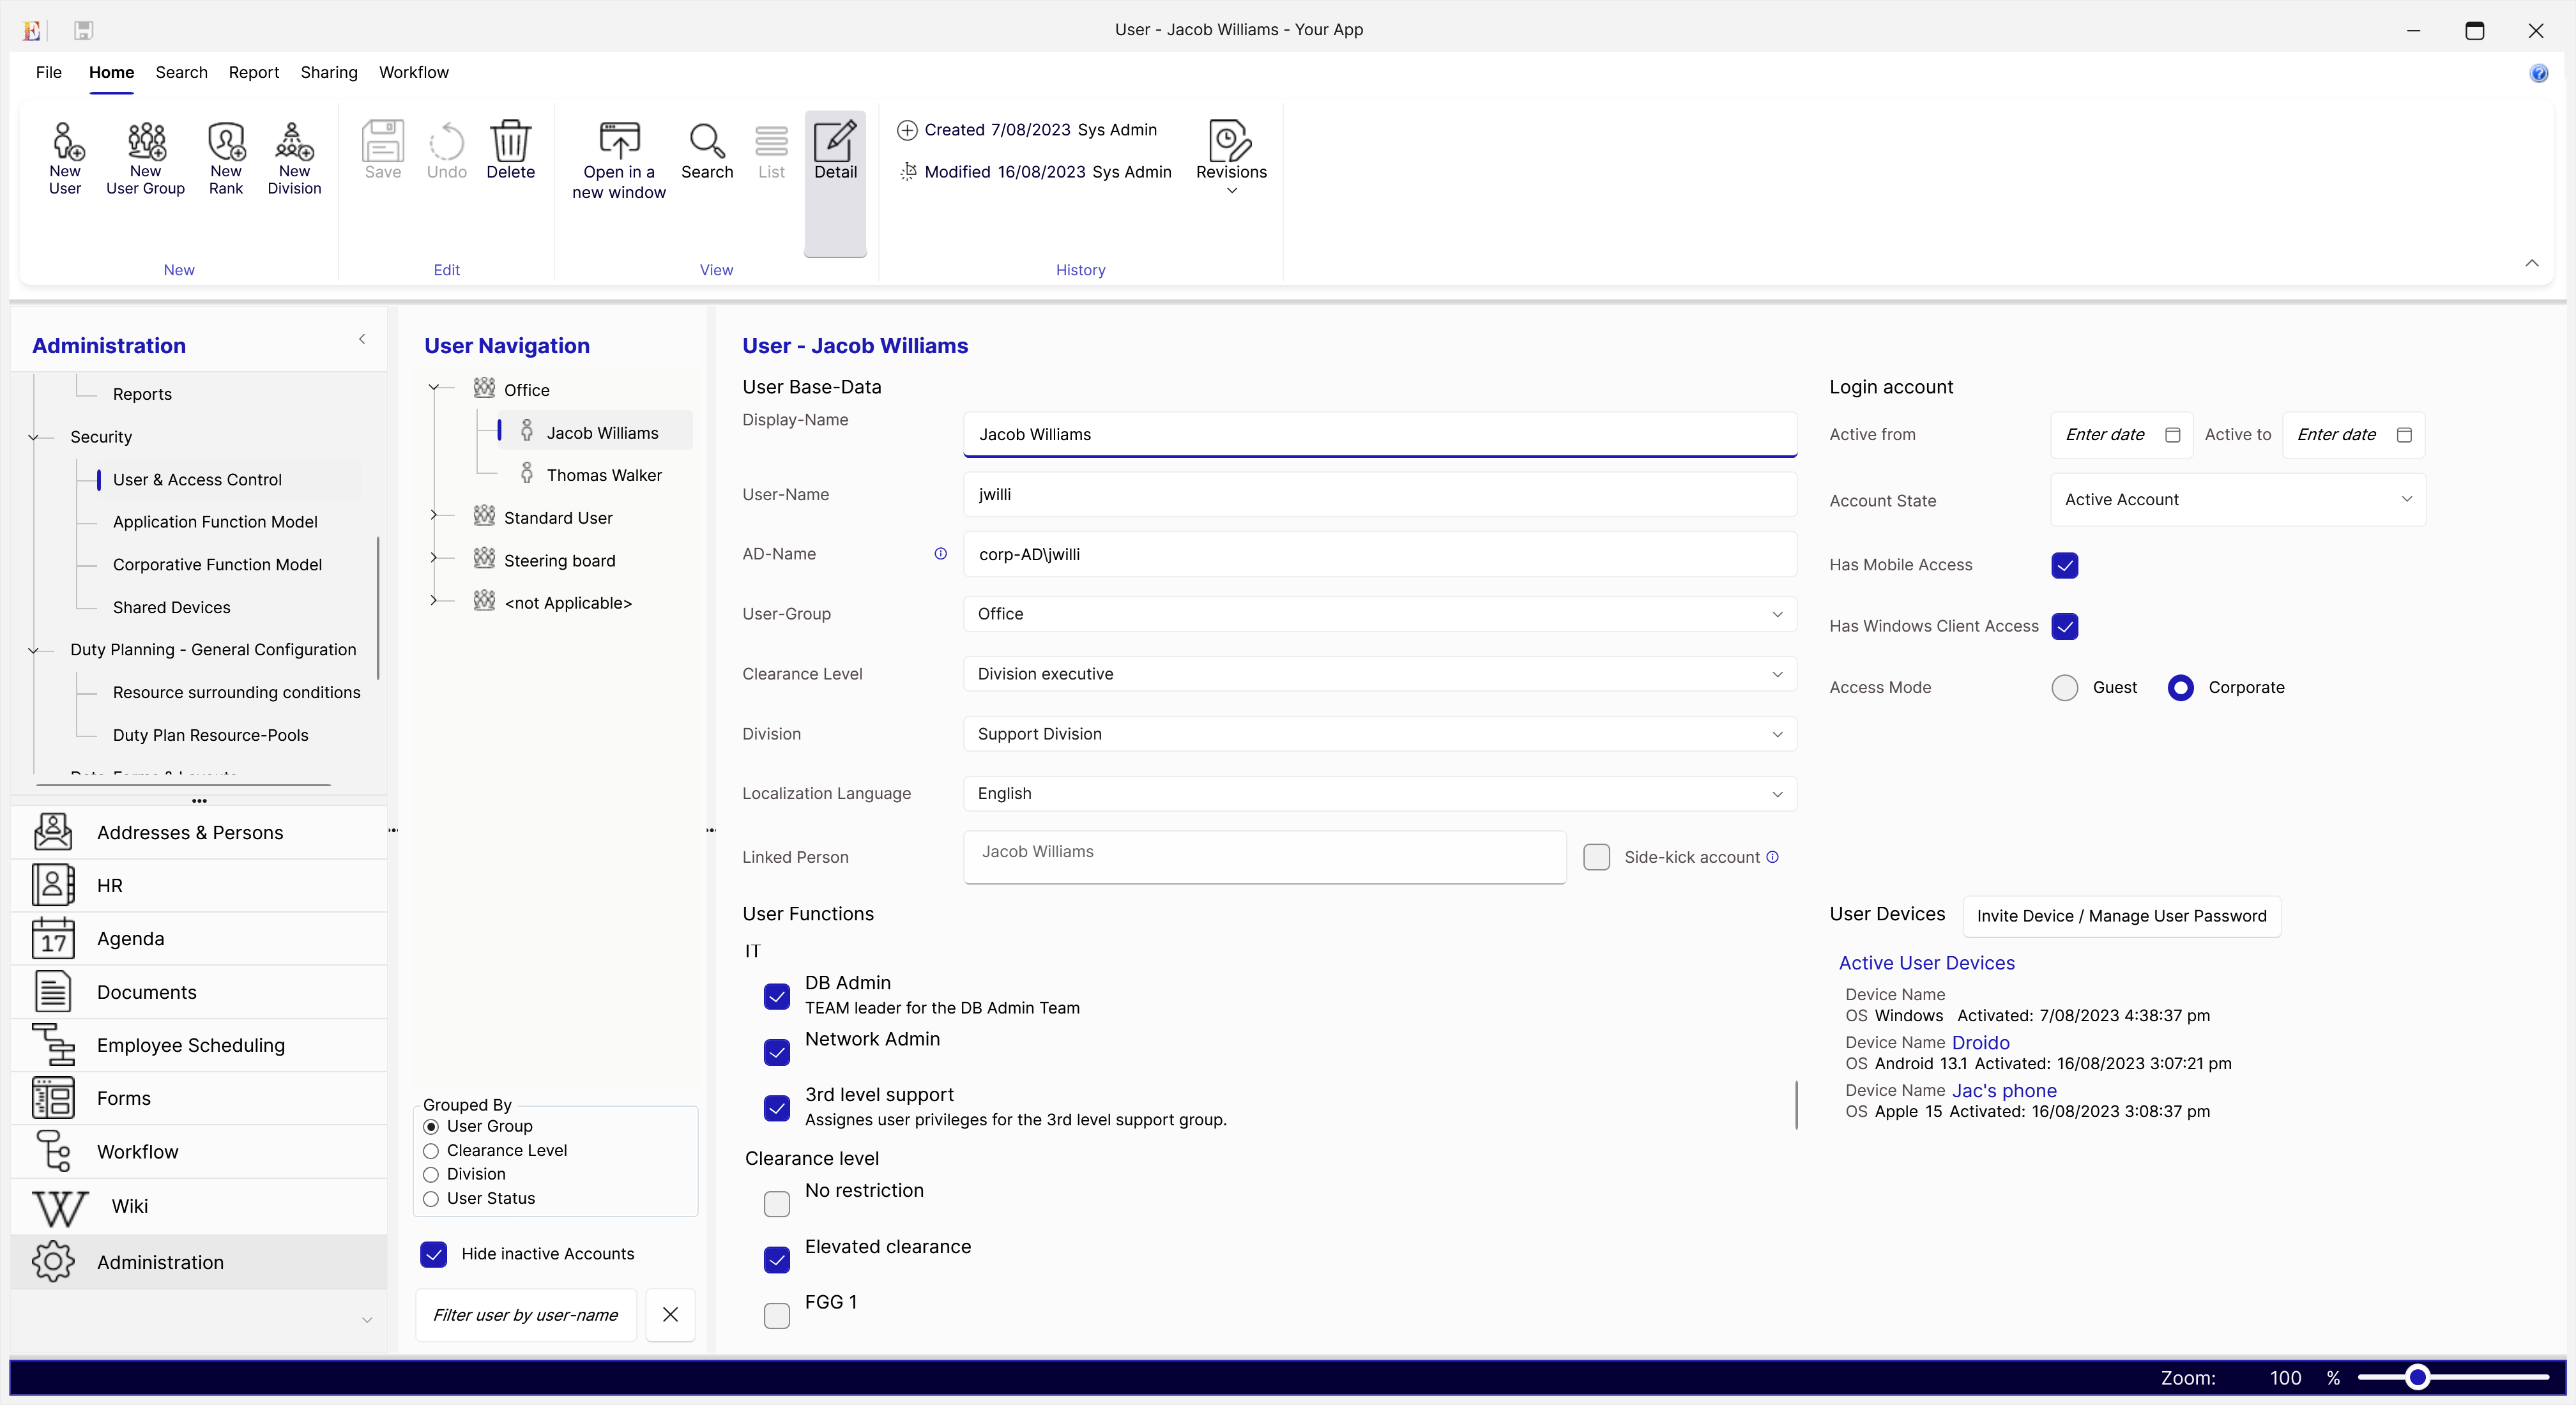Open the Workflow module in sidebar
The width and height of the screenshot is (2576, 1405).
199,1151
